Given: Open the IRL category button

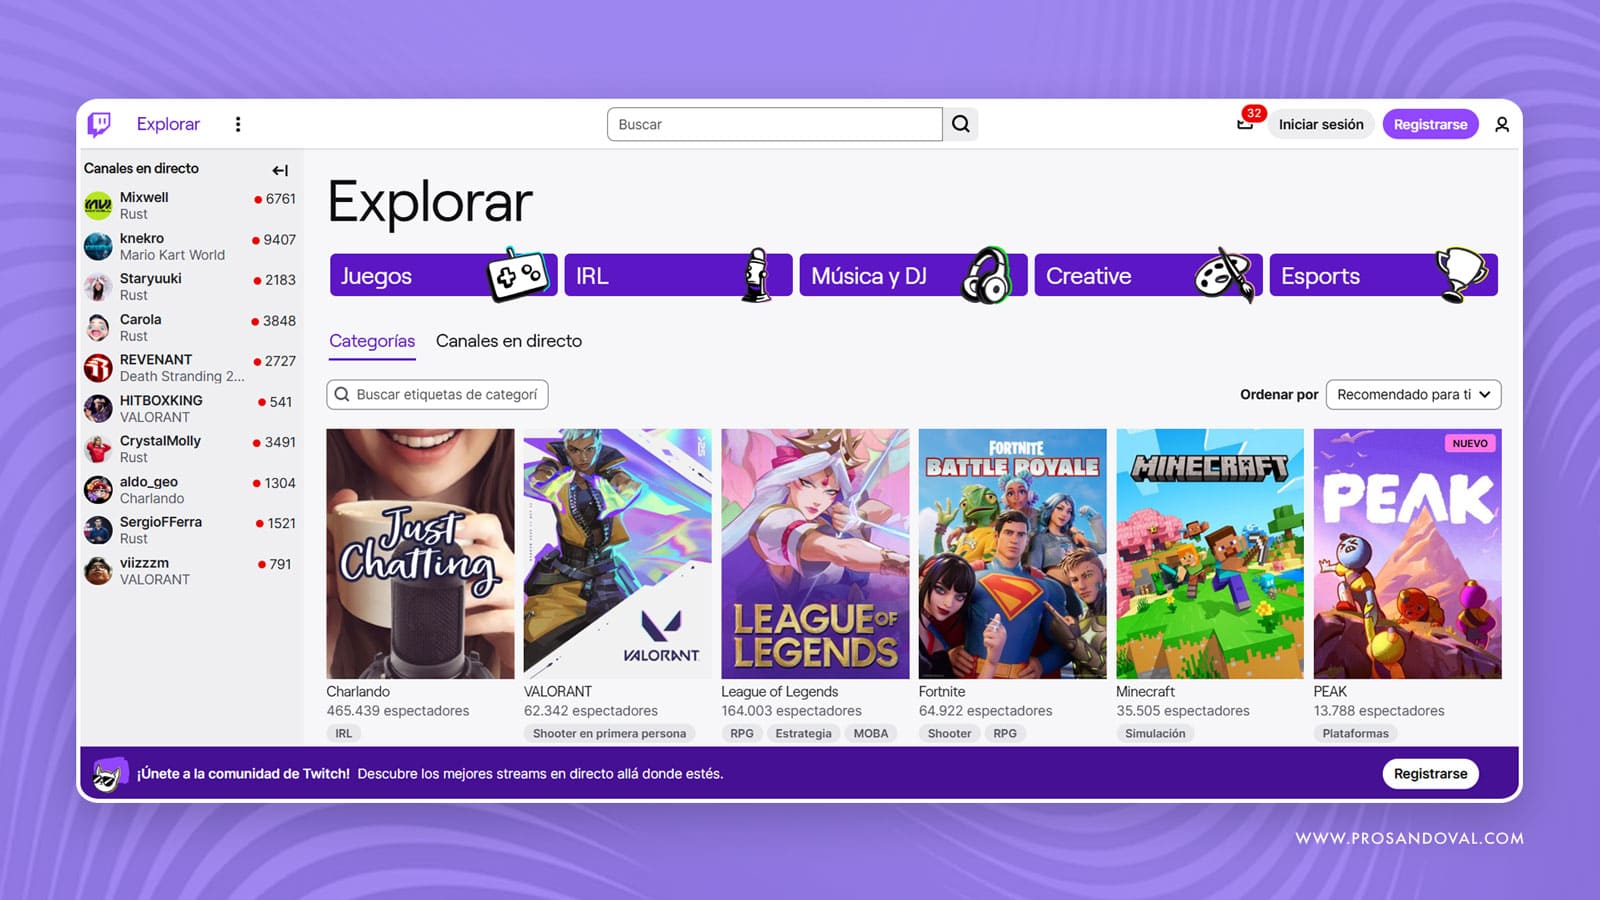Looking at the screenshot, I should click(x=678, y=275).
